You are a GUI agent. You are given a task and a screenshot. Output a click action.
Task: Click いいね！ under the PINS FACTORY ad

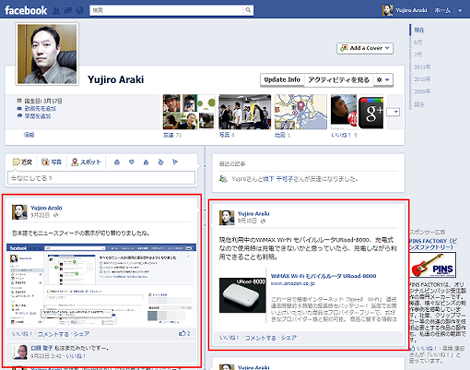click(x=426, y=348)
